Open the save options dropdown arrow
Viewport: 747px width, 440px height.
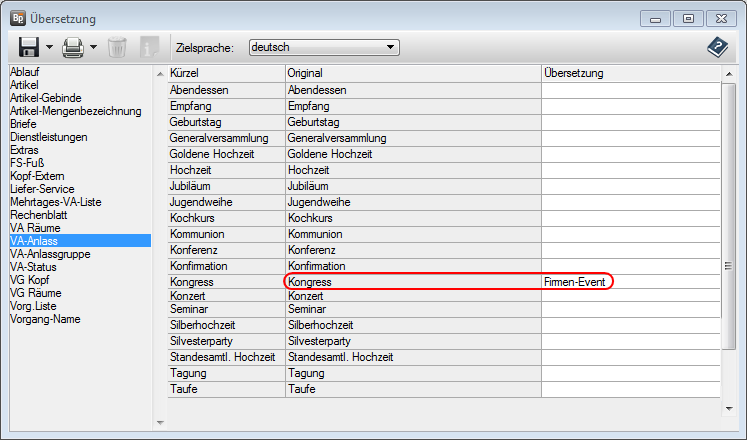click(x=49, y=47)
